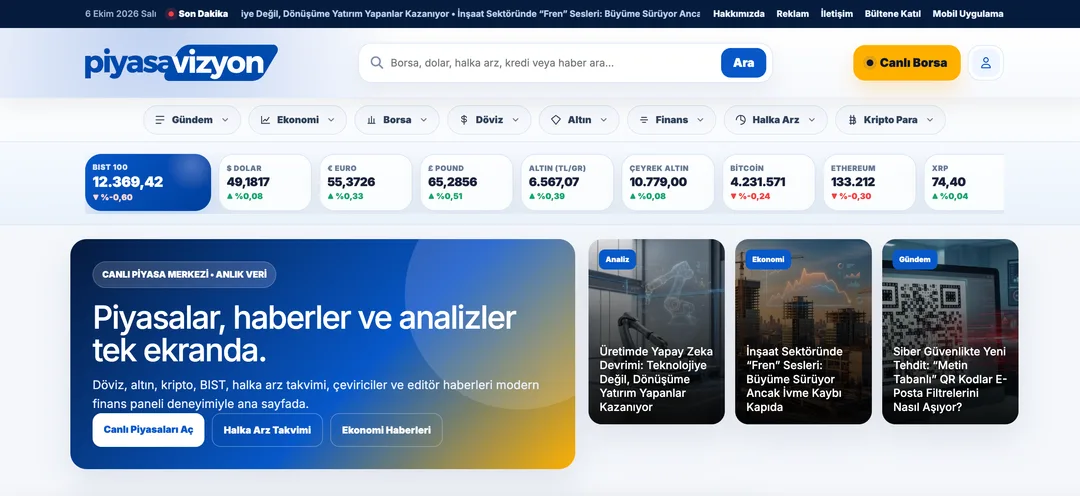Expand the Finans dropdown chevron
The width and height of the screenshot is (1080, 496).
700,120
